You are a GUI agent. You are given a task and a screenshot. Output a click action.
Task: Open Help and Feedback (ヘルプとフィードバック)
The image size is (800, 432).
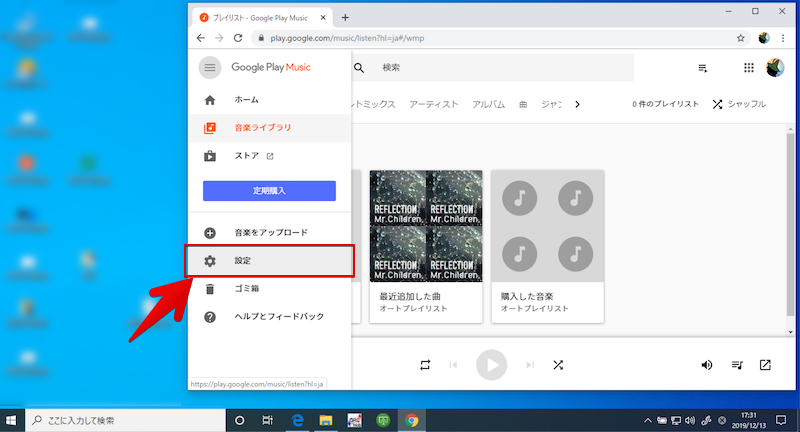pyautogui.click(x=278, y=317)
